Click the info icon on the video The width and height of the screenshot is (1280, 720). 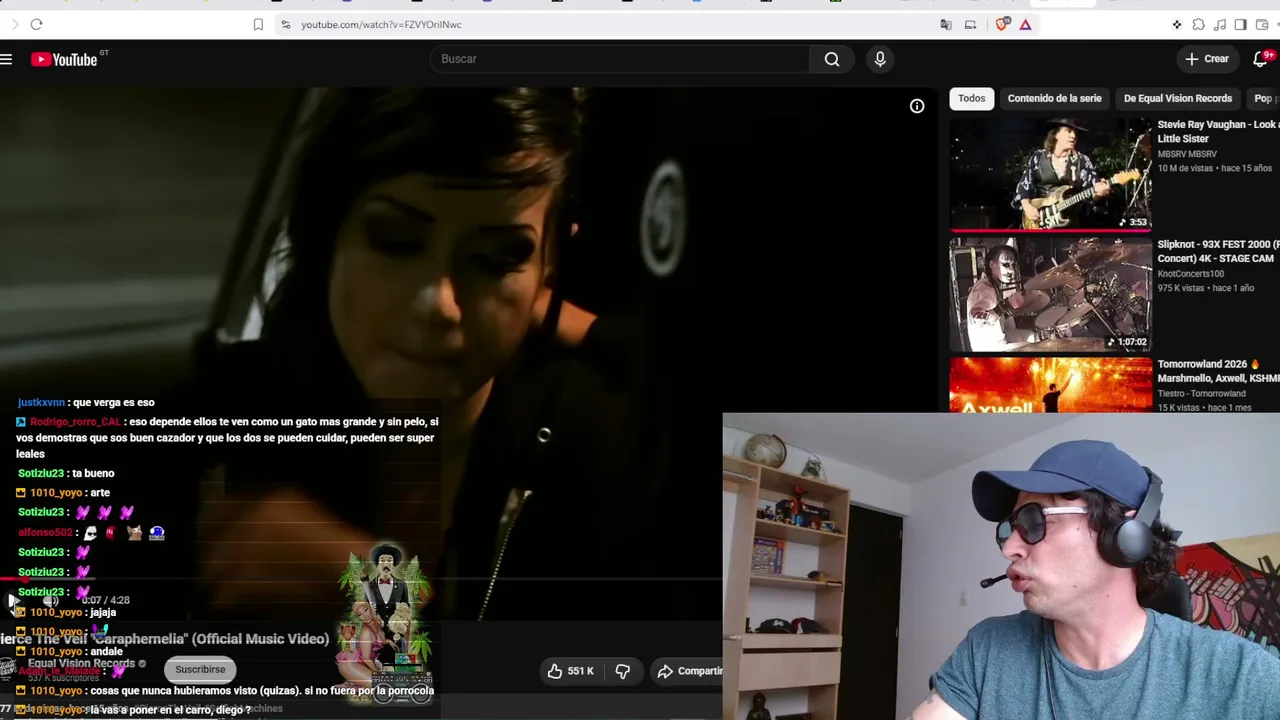917,106
